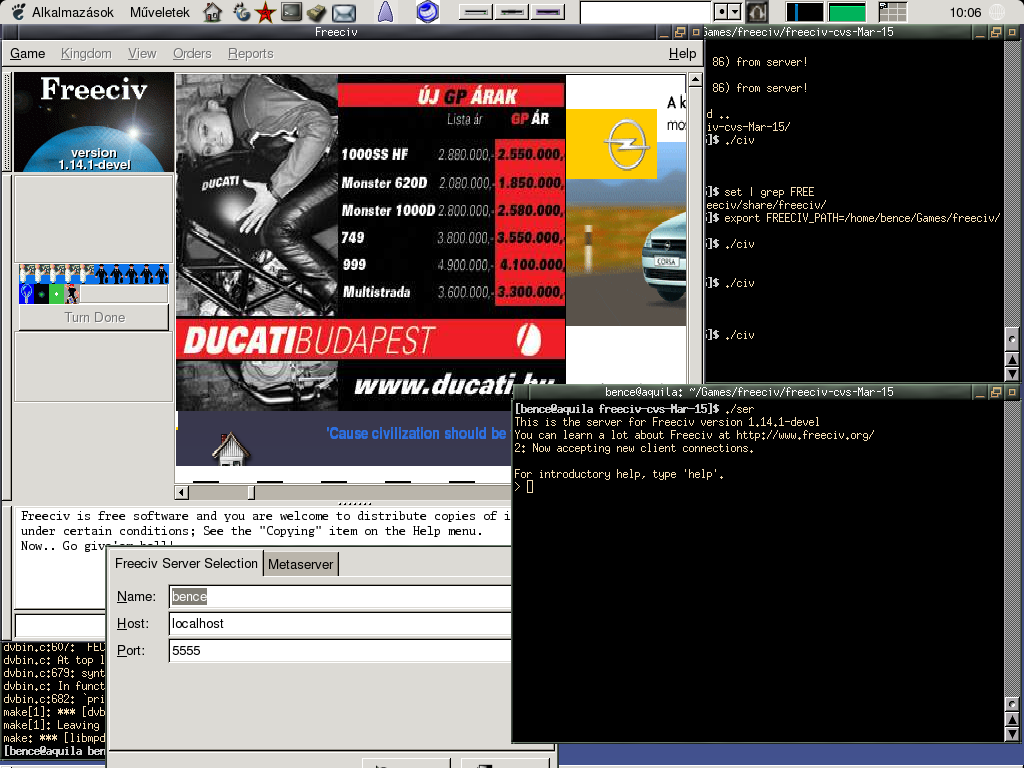Click the green nuclear winter indicator icon
Viewport: 1024px width, 768px height.
point(57,294)
